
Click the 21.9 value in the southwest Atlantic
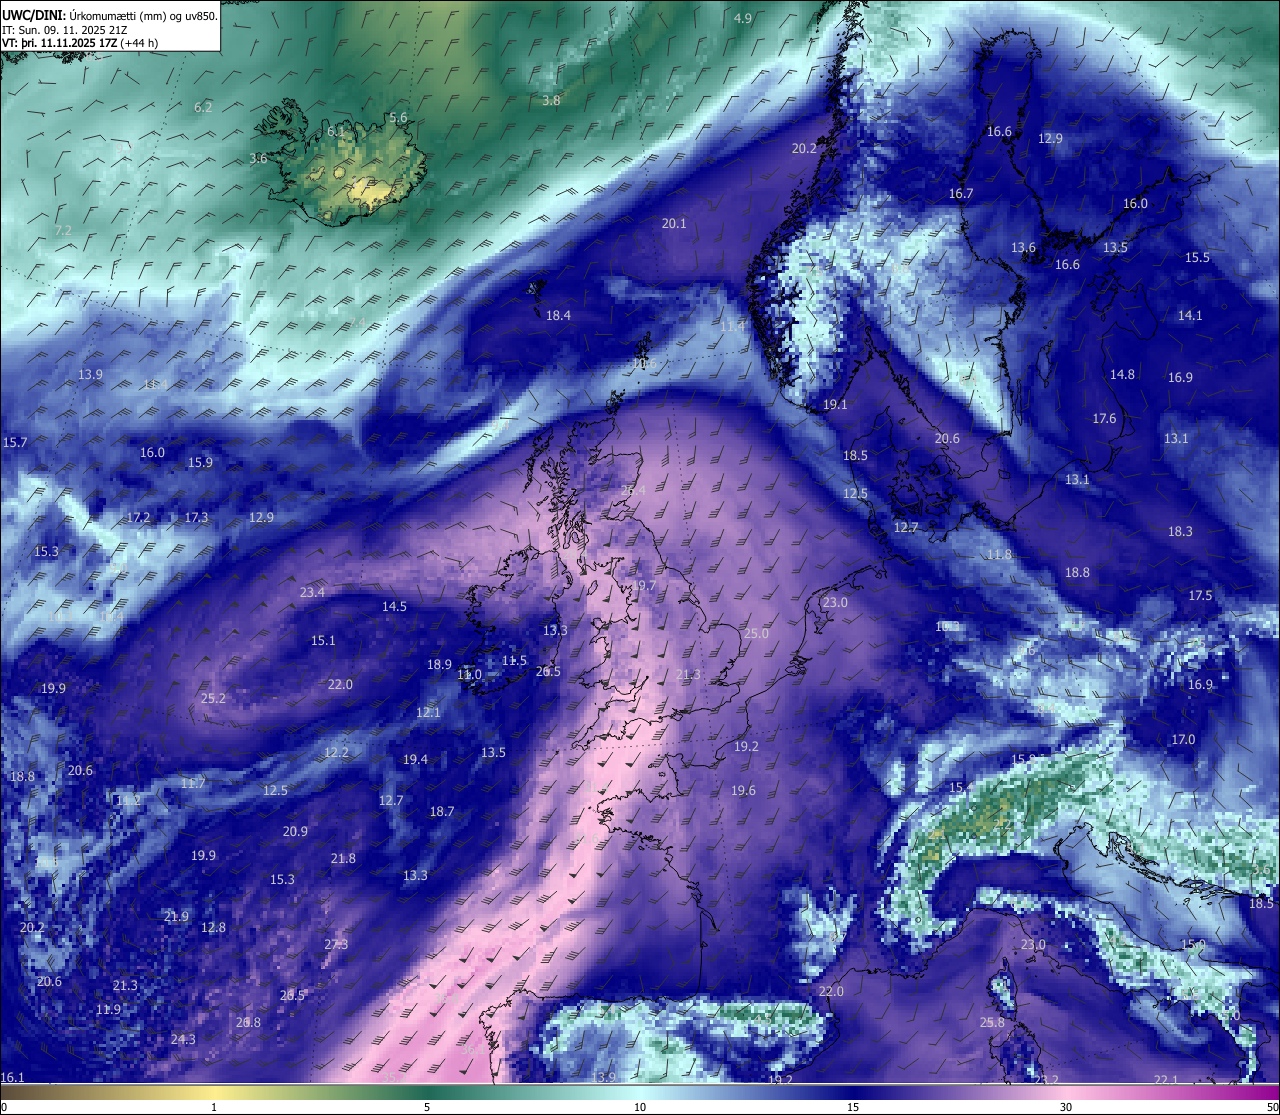[176, 917]
